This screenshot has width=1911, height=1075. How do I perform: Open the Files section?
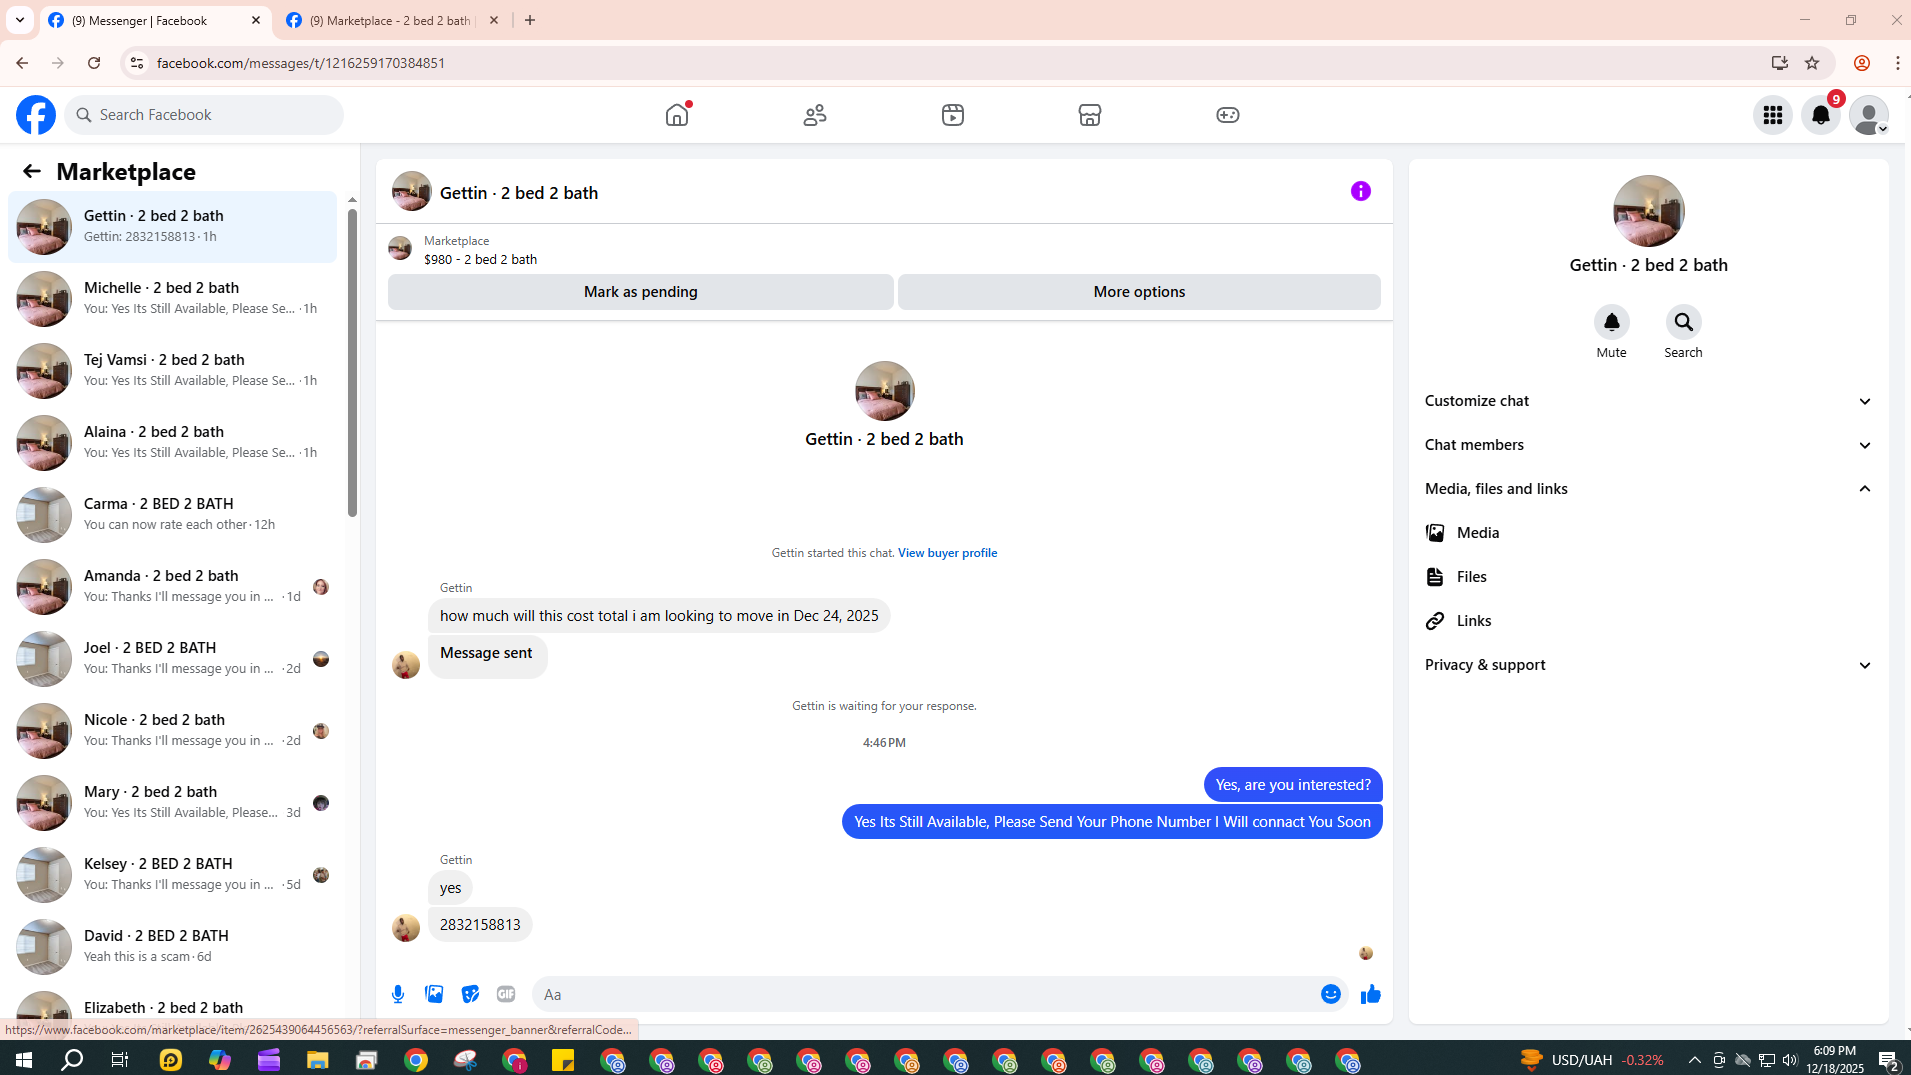click(1649, 577)
